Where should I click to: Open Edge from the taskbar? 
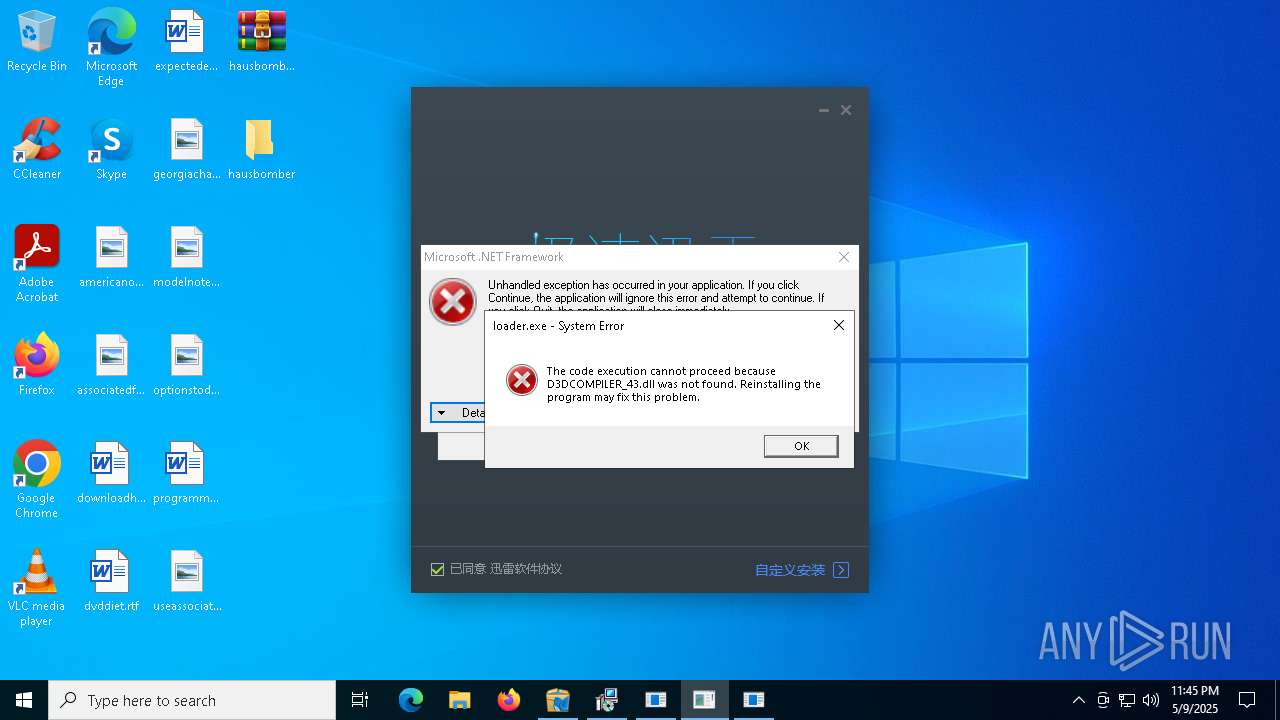click(411, 700)
